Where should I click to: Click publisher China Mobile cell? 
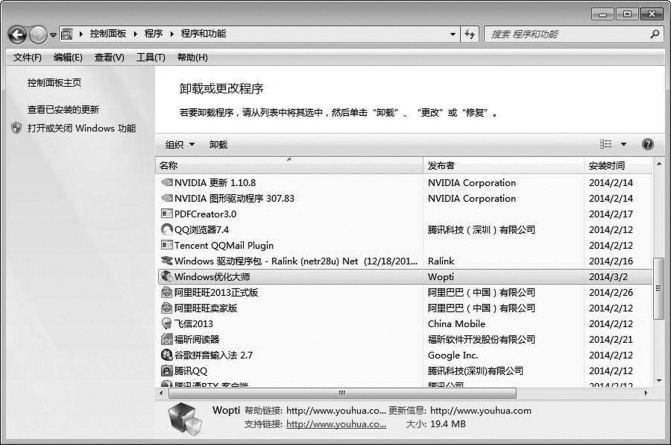pos(456,324)
